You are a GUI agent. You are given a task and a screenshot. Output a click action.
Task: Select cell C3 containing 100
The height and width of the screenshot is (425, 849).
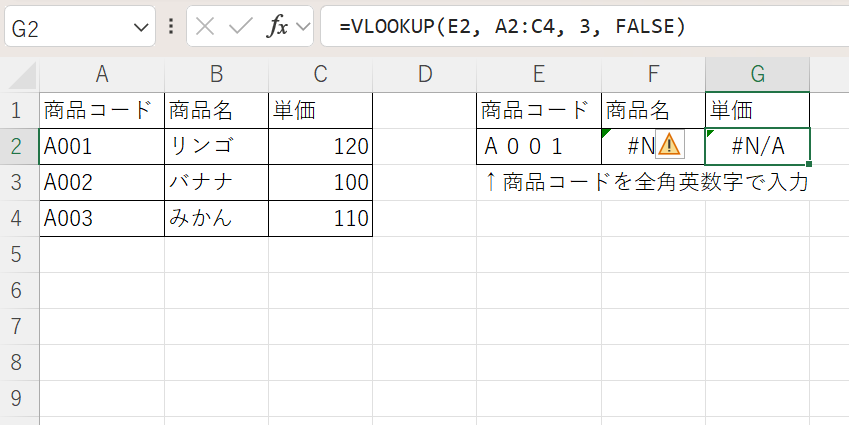pyautogui.click(x=321, y=182)
